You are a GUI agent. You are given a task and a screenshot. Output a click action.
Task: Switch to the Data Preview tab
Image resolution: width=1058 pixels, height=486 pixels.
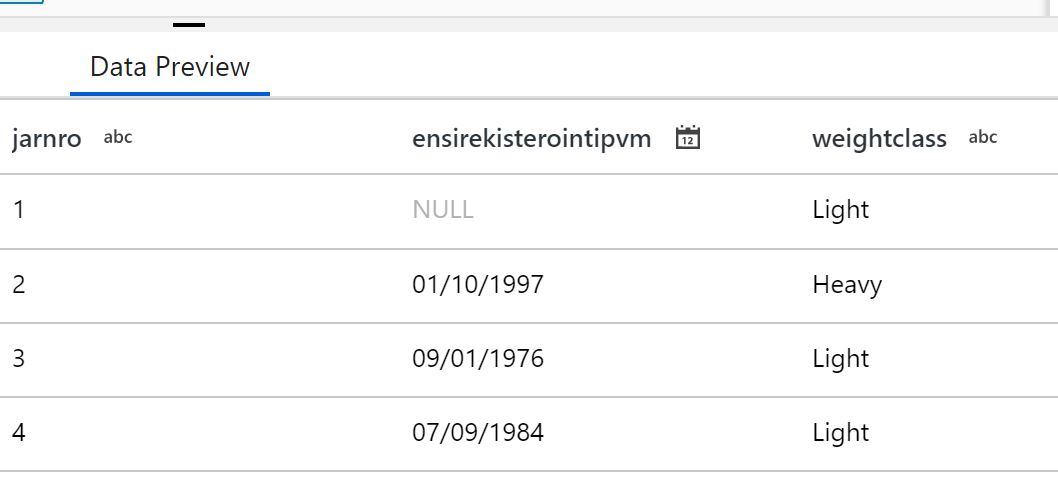coord(170,67)
